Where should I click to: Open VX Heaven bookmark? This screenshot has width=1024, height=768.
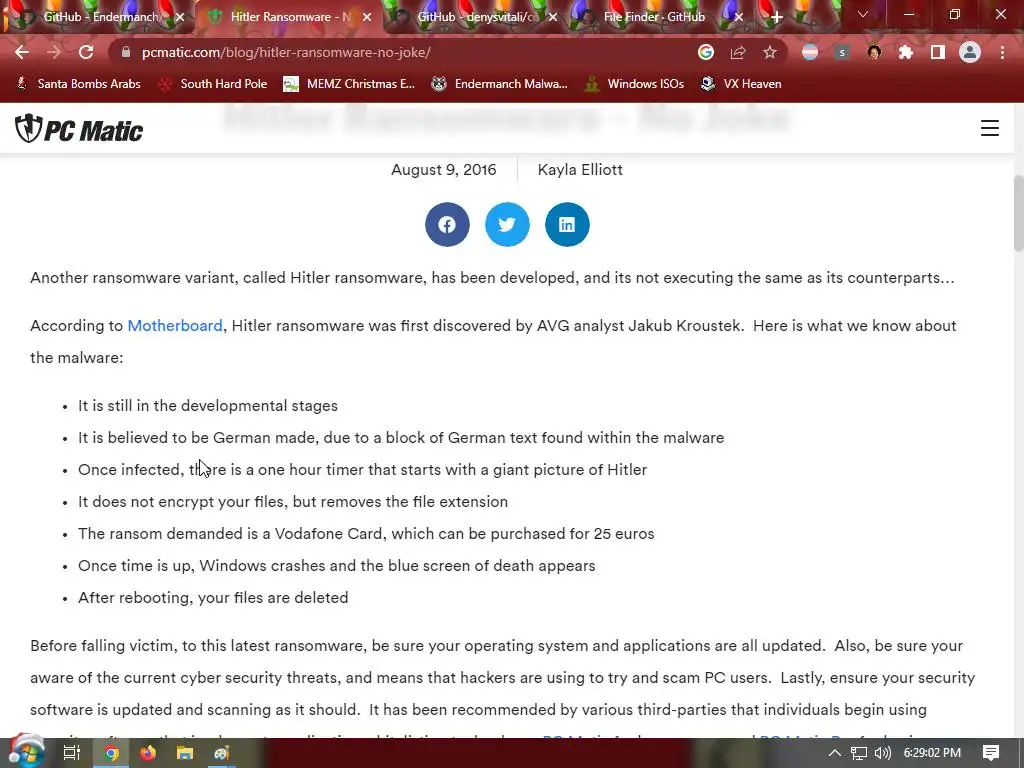[741, 84]
